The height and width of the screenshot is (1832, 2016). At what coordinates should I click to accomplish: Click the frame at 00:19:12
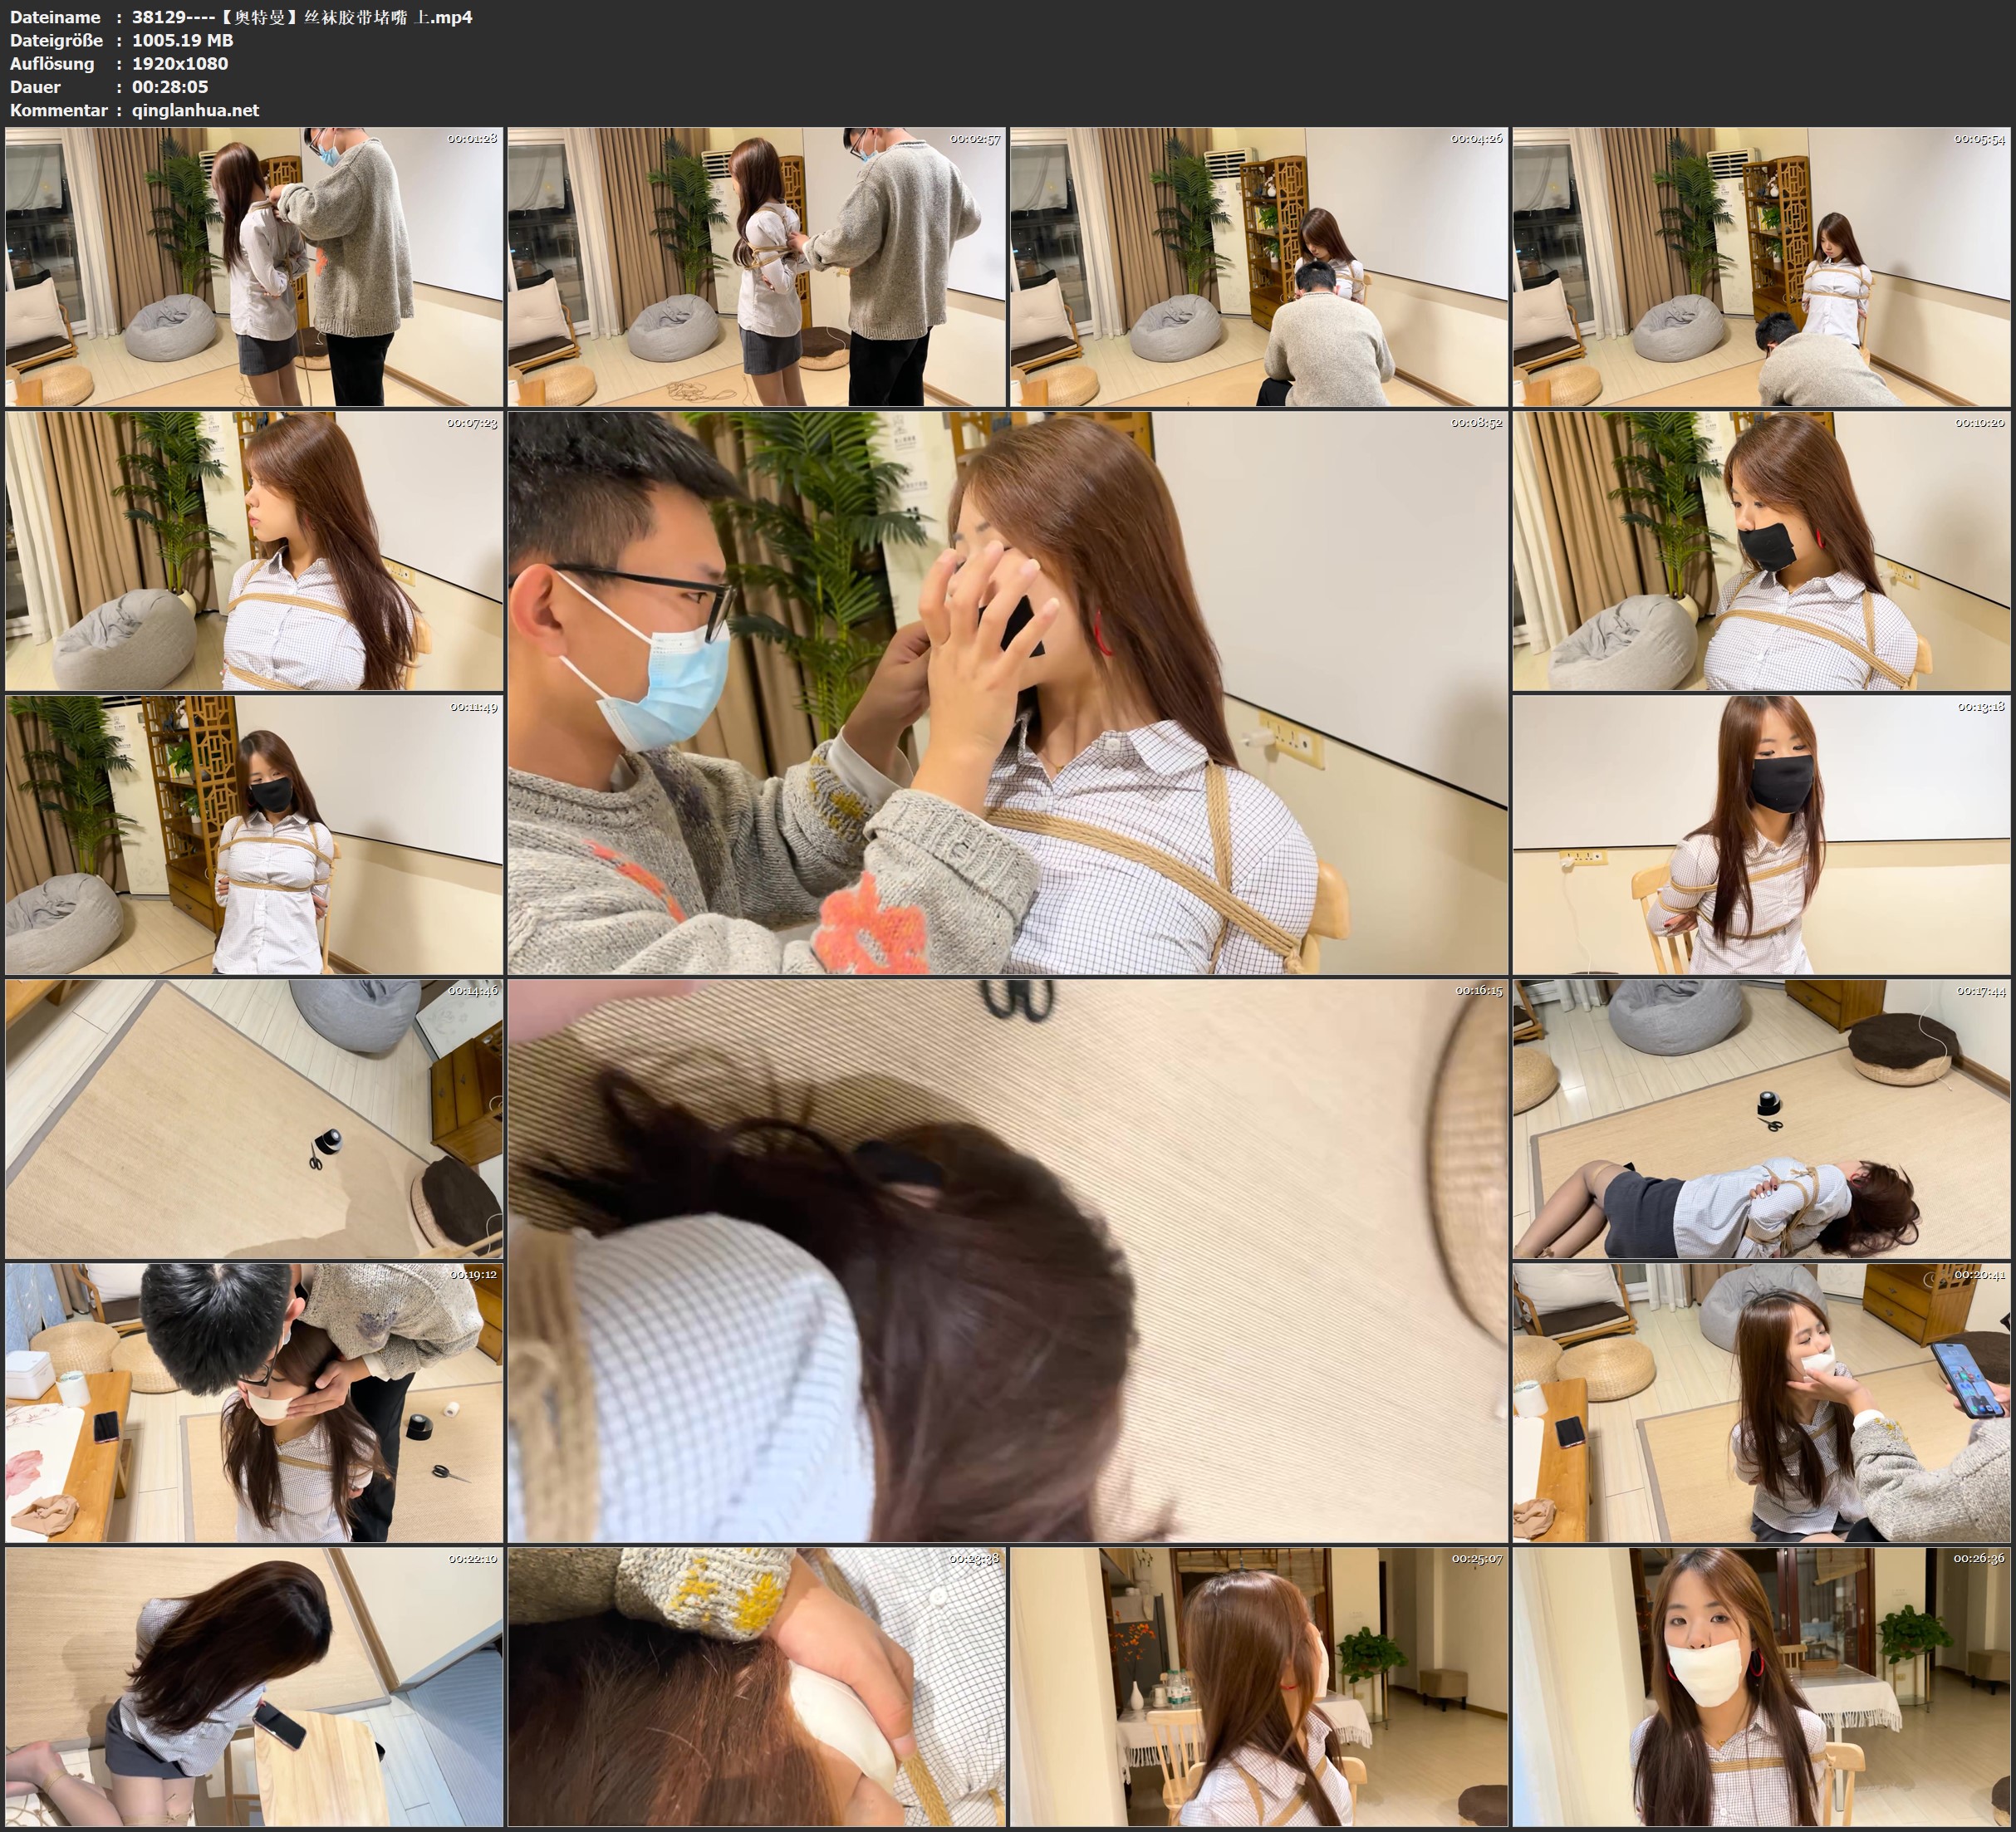pos(254,1403)
